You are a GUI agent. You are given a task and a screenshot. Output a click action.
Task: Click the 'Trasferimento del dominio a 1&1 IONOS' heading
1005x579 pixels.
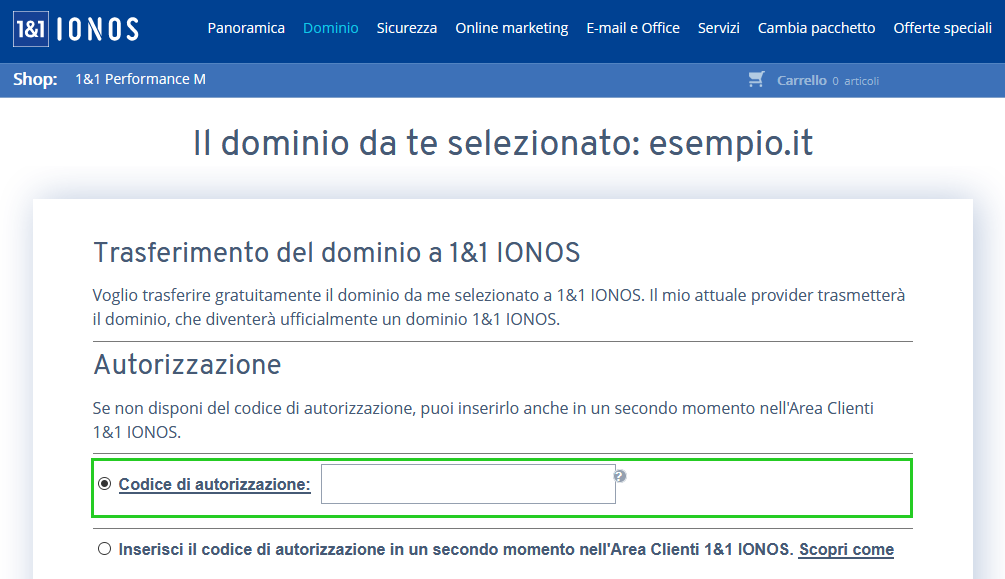(336, 253)
